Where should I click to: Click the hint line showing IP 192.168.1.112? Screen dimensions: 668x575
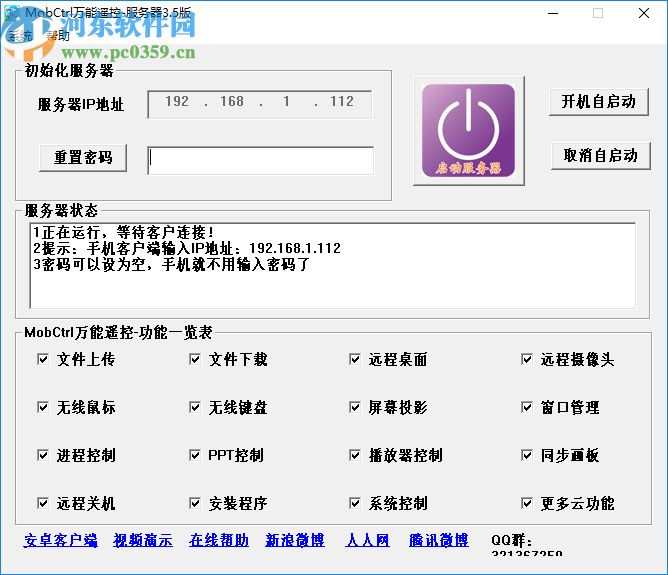187,248
